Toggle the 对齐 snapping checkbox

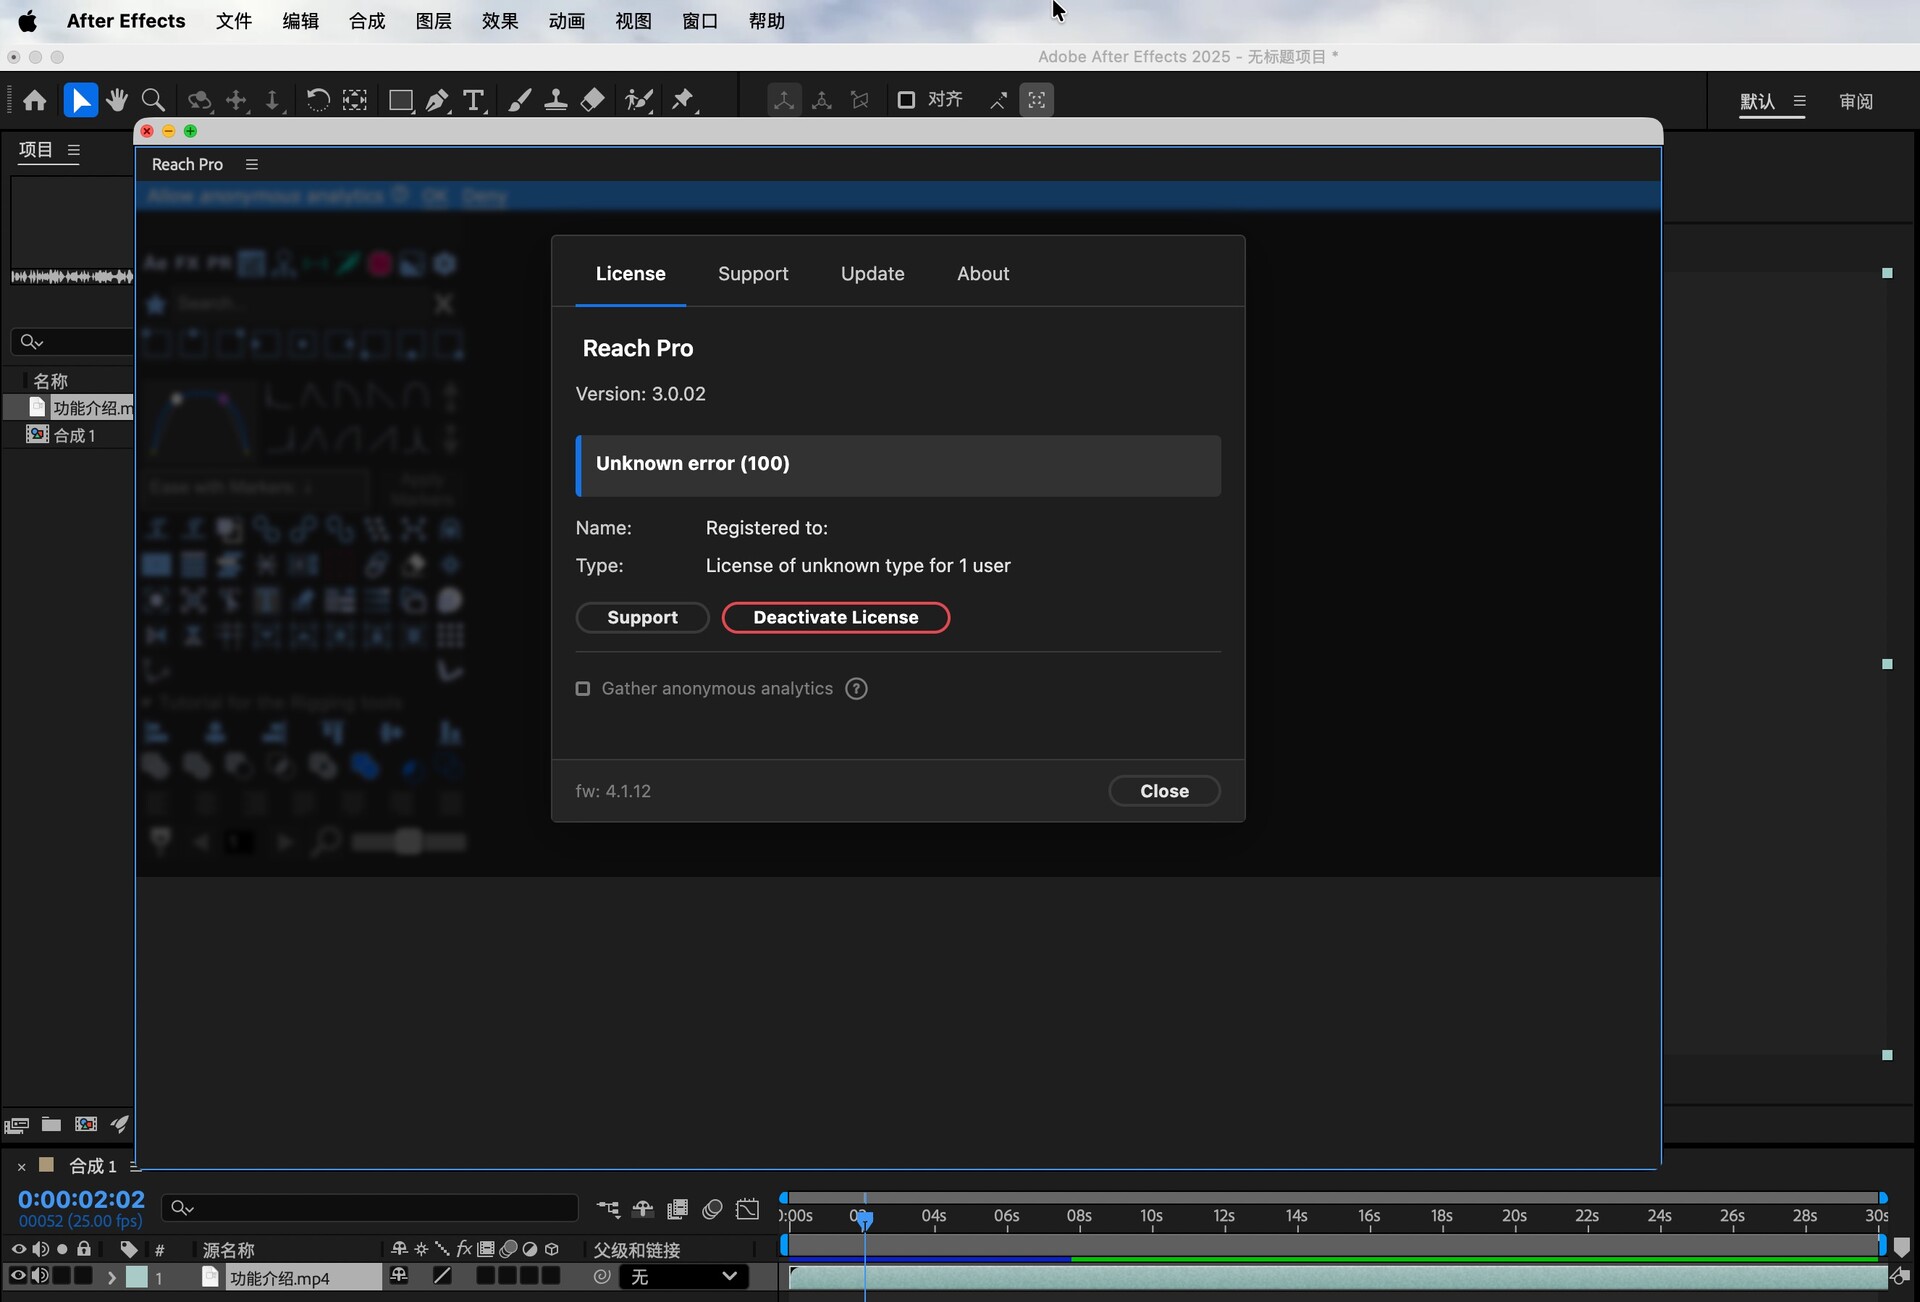pyautogui.click(x=906, y=100)
